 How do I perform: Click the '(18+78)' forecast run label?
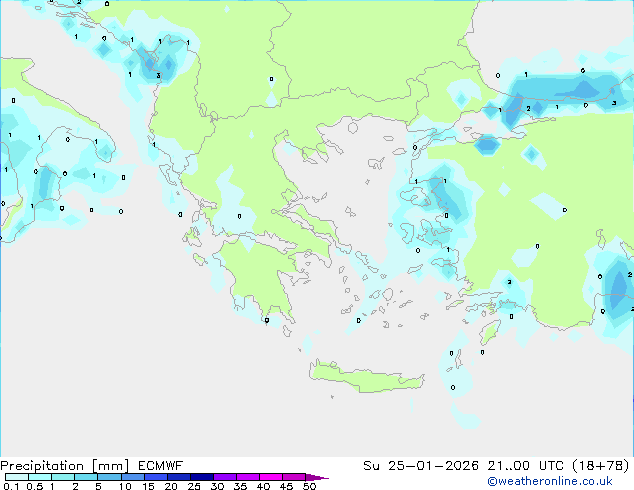pyautogui.click(x=599, y=465)
